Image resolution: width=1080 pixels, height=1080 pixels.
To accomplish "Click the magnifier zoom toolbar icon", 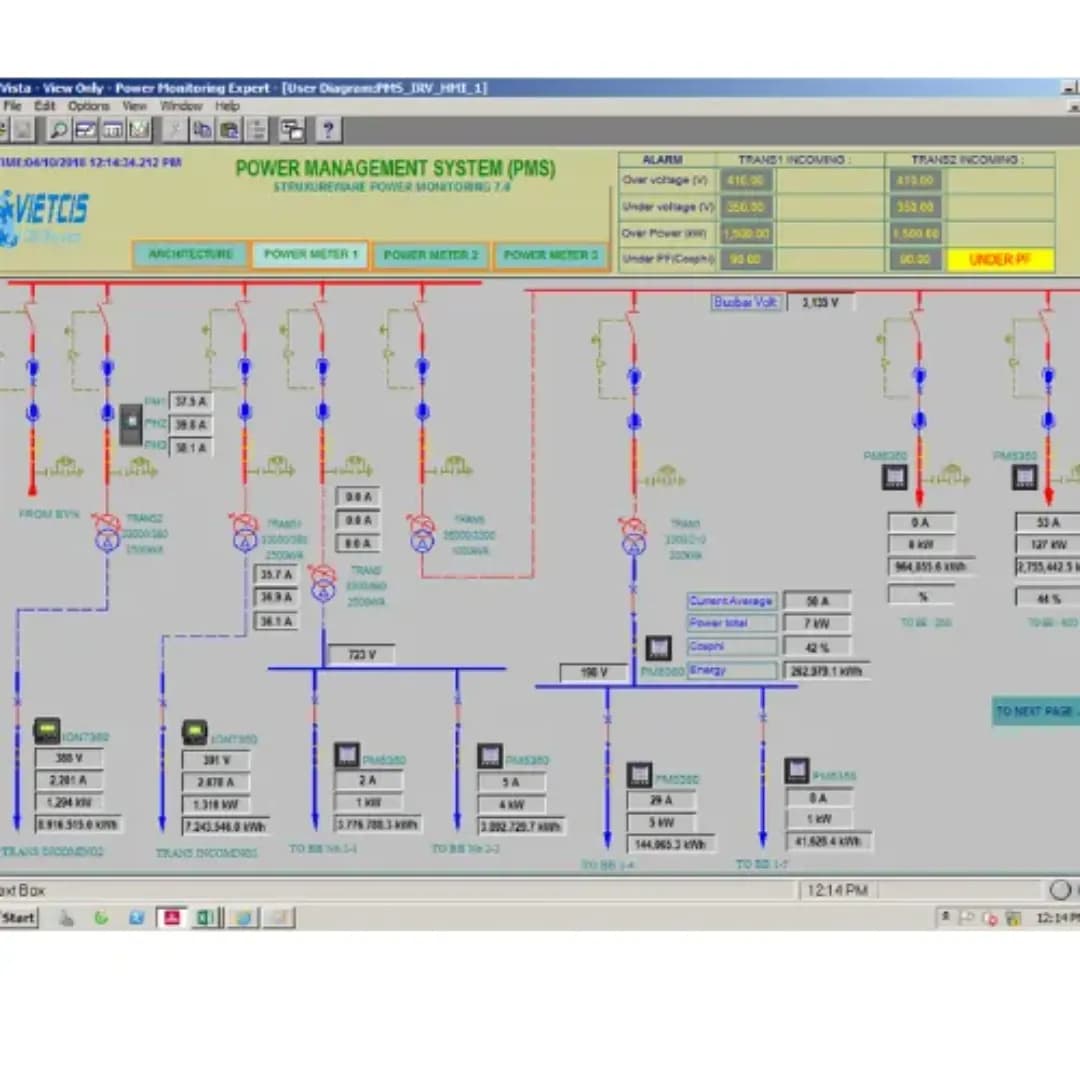I will 59,129.
